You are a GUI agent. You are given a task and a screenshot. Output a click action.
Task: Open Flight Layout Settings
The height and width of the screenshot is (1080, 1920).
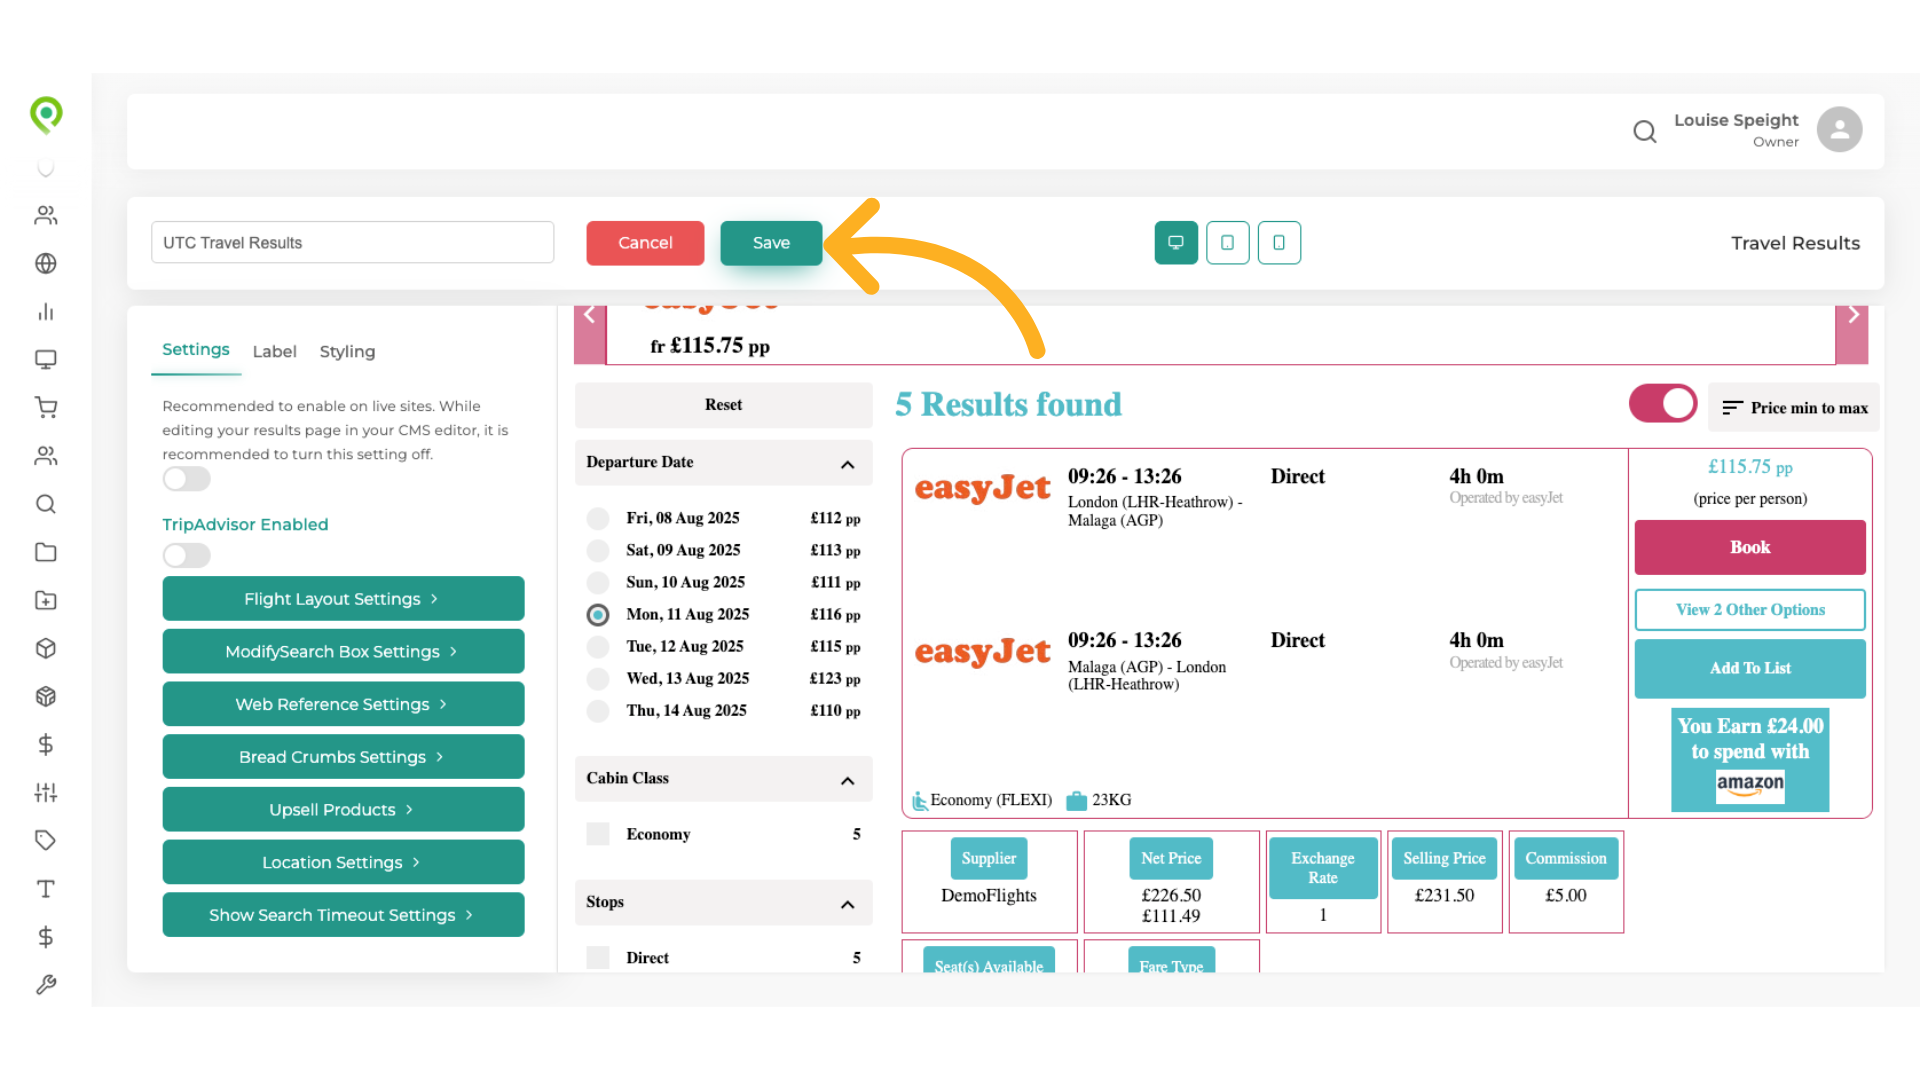[343, 599]
